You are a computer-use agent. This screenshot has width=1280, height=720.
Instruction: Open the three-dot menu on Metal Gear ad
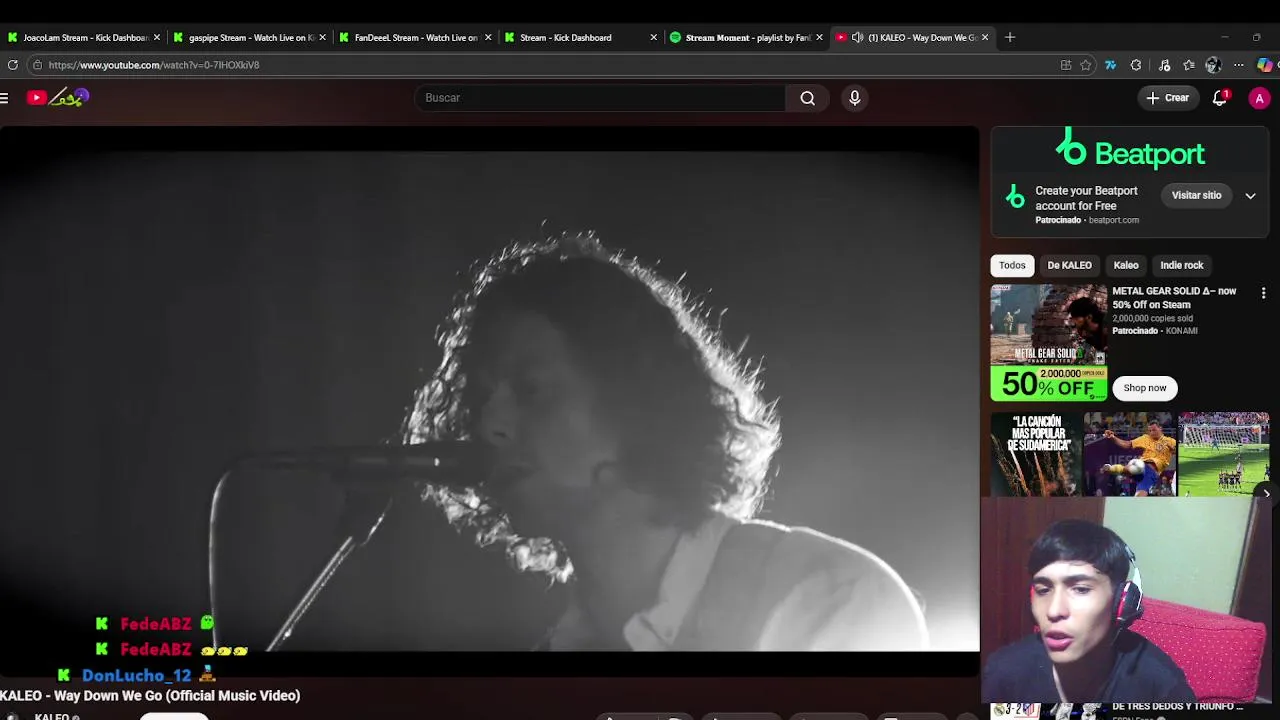click(1263, 293)
